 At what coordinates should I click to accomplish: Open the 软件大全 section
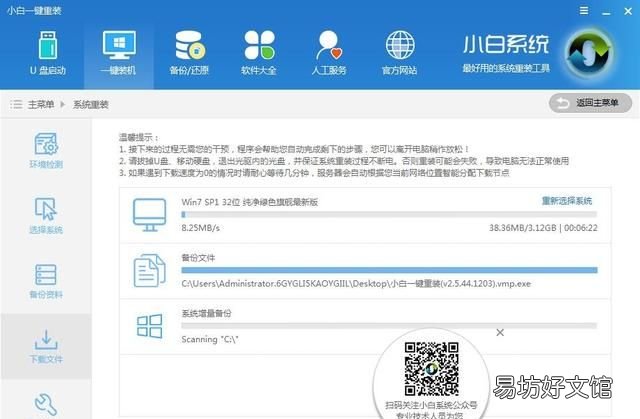point(259,53)
